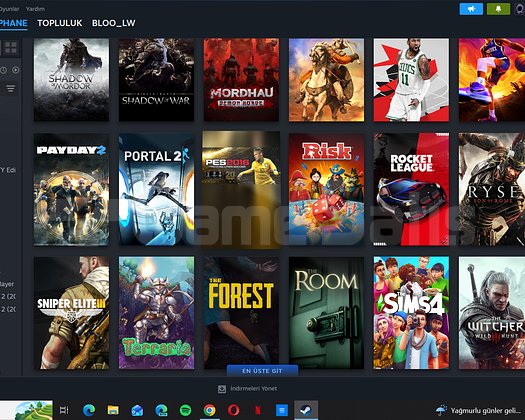Screen dimensions: 525x420
Task: Open Netflix from the taskbar
Action: pyautogui.click(x=257, y=410)
